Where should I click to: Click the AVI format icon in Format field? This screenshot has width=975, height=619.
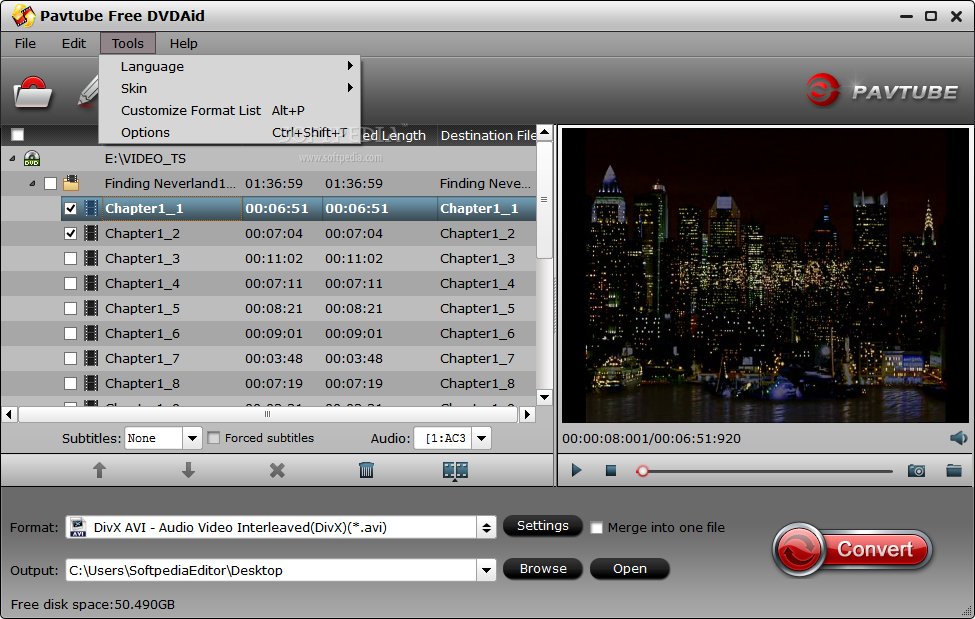click(x=78, y=528)
